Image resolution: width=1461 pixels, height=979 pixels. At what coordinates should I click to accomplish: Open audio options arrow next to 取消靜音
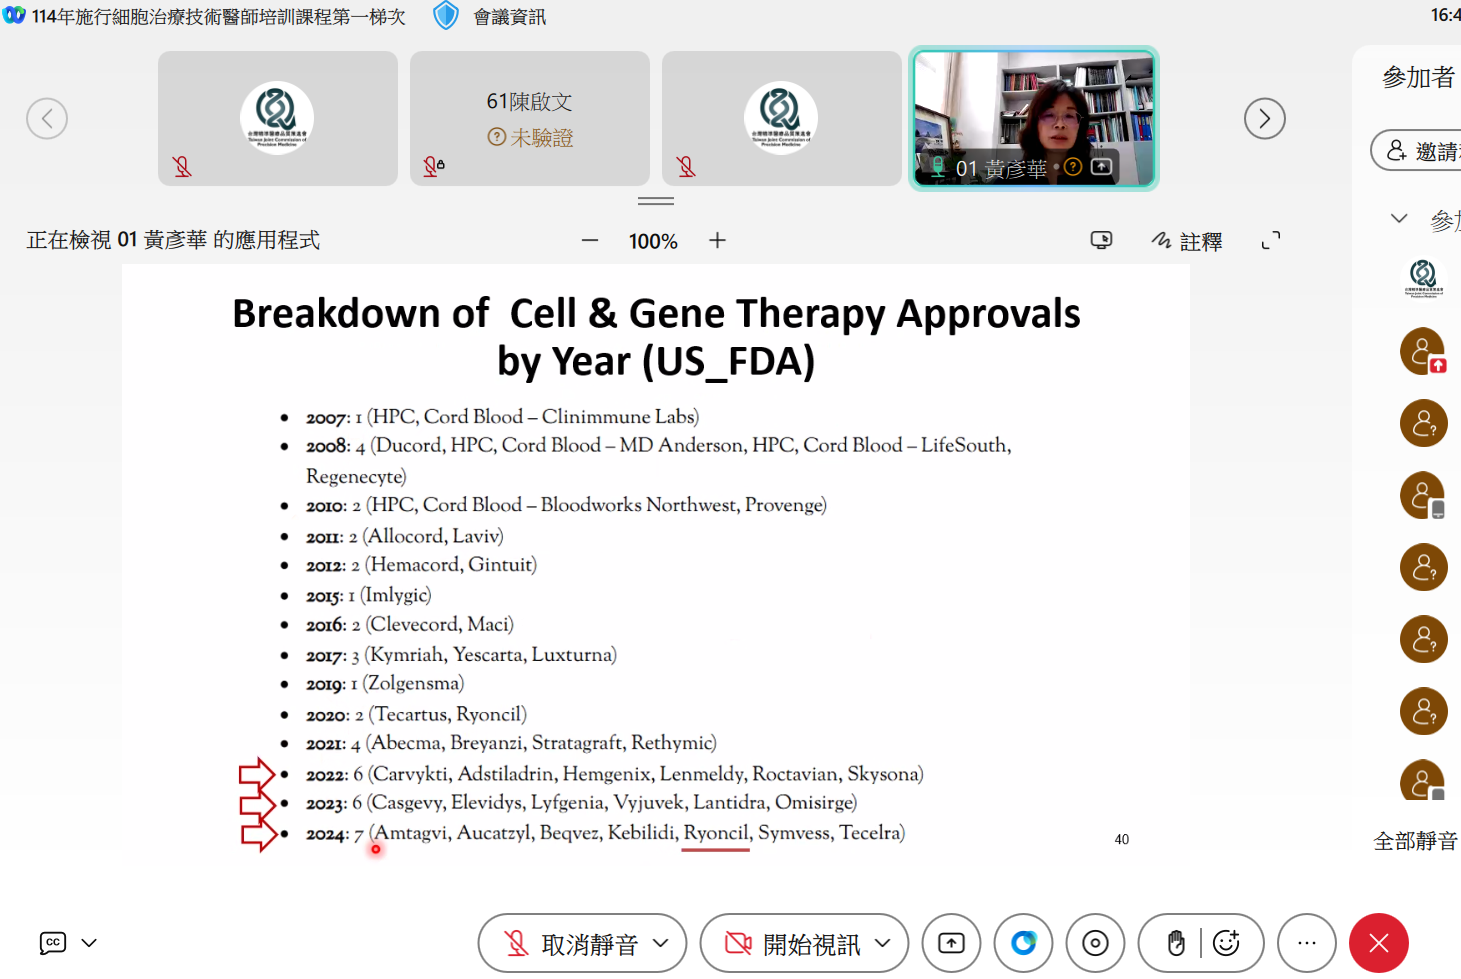(x=661, y=943)
